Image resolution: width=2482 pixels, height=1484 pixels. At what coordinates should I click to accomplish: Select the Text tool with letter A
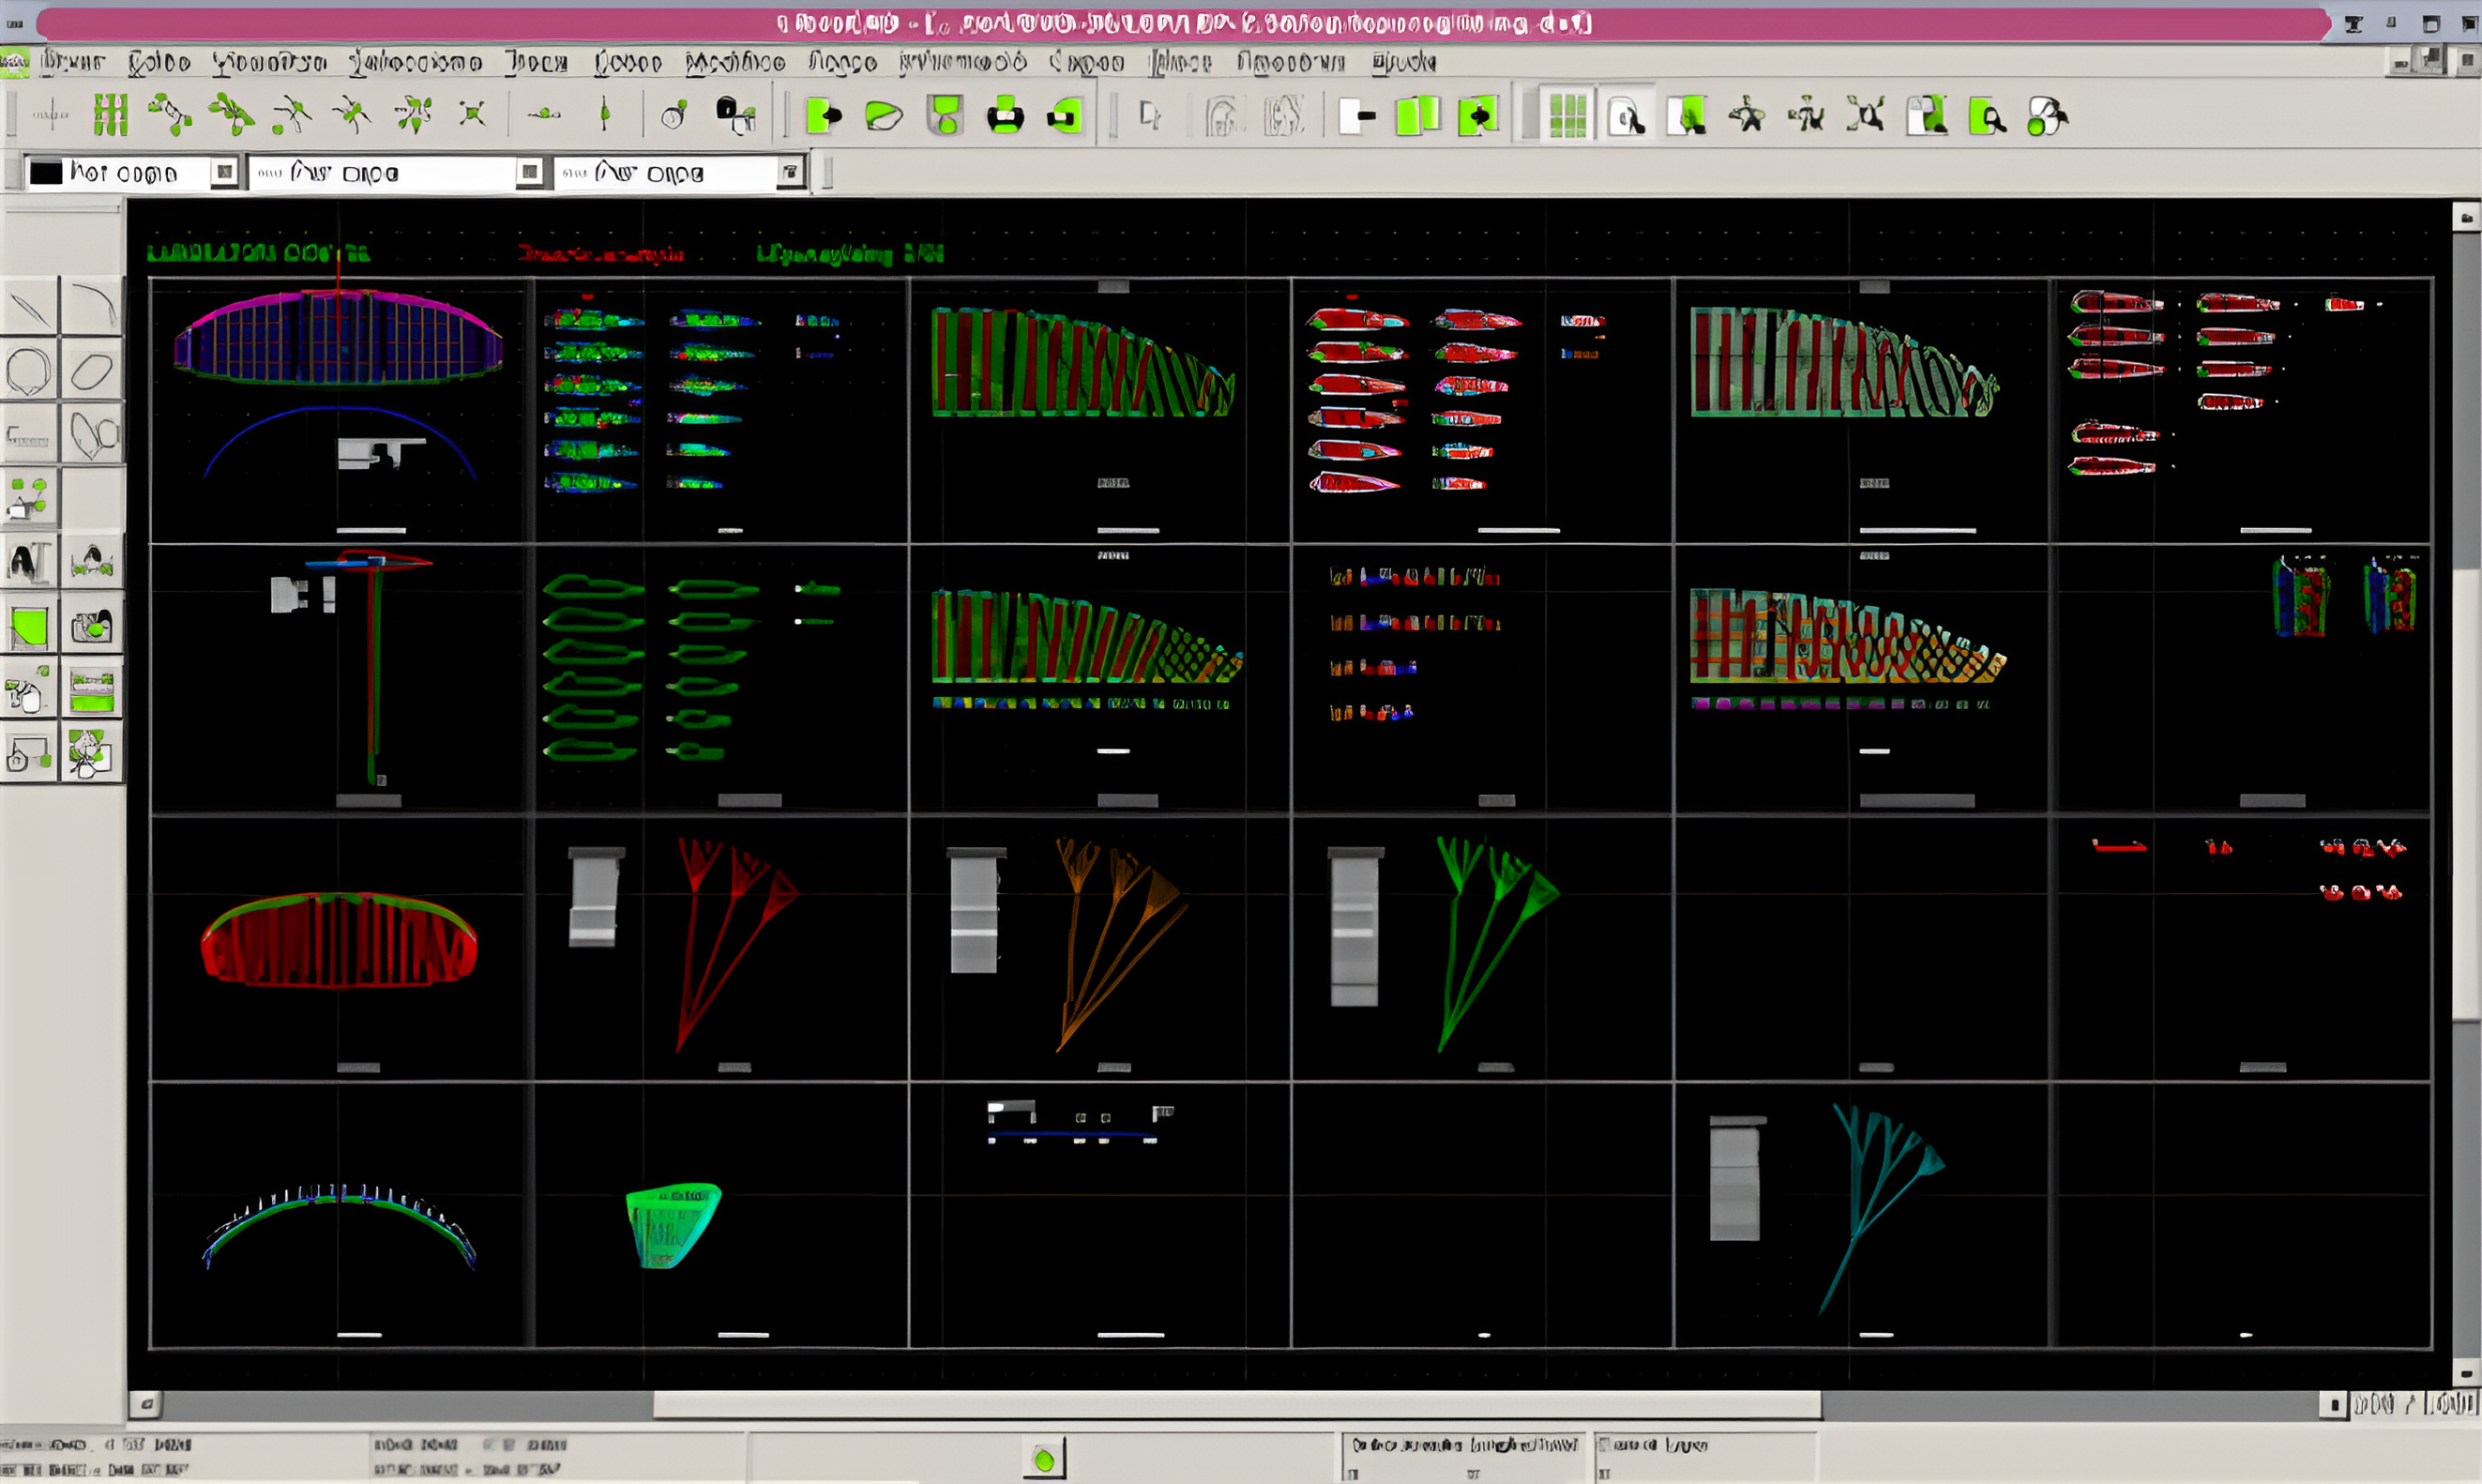pyautogui.click(x=29, y=562)
